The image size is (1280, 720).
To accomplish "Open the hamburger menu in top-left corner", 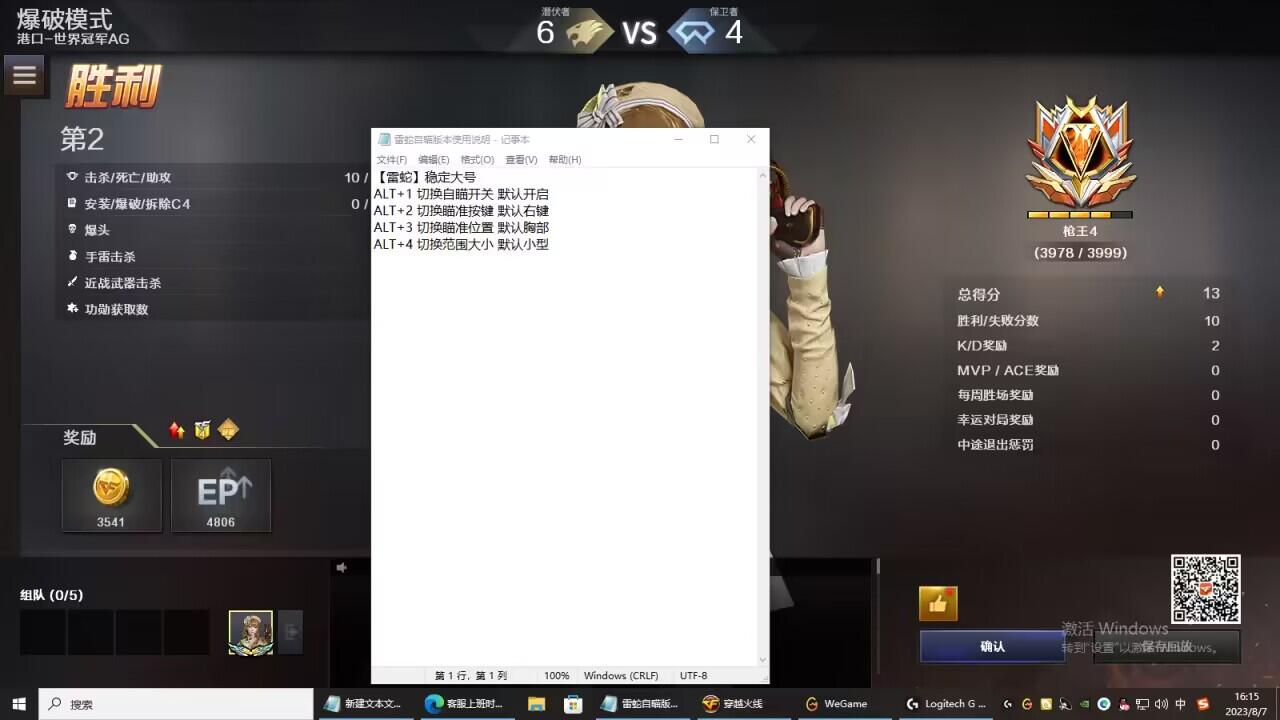I will [x=25, y=75].
